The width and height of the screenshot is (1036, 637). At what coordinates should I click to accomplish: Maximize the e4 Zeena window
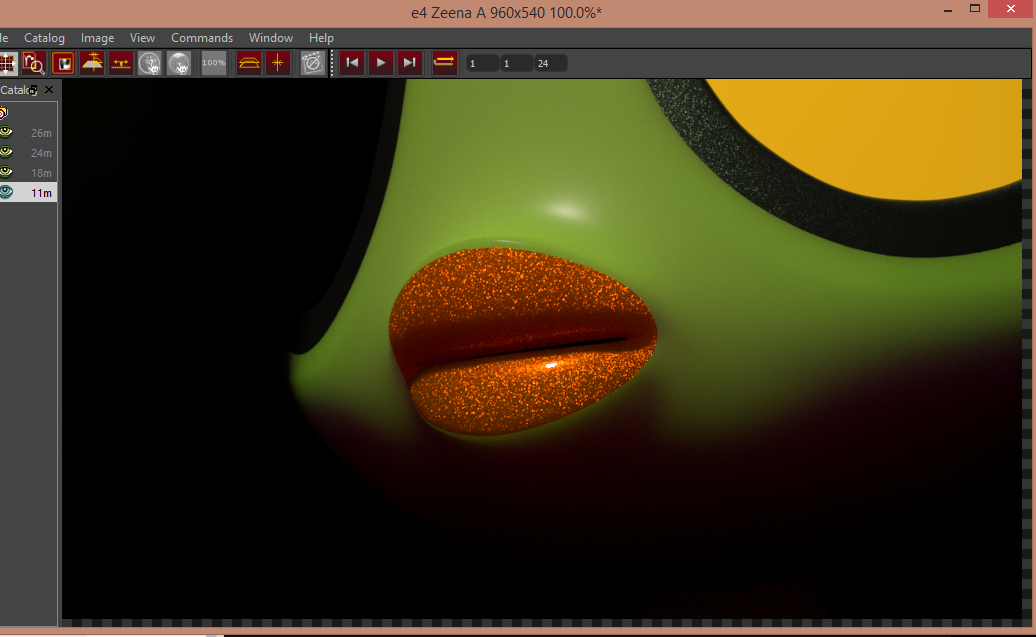pyautogui.click(x=975, y=9)
